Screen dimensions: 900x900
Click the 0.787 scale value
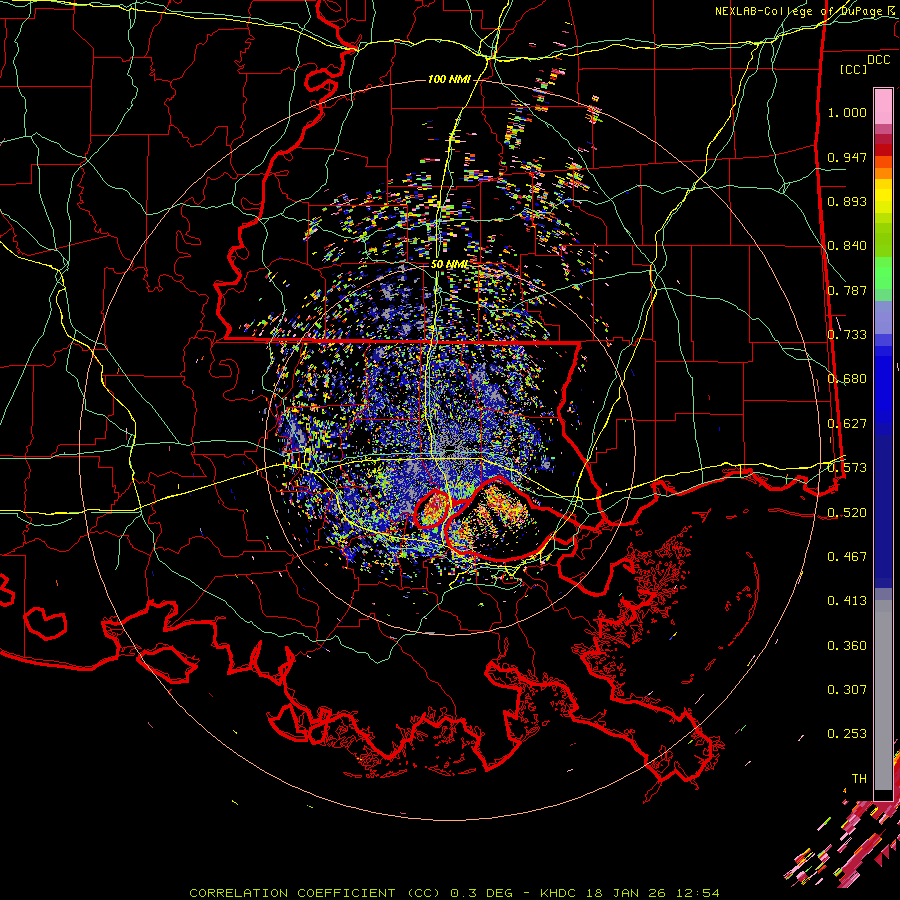847,290
